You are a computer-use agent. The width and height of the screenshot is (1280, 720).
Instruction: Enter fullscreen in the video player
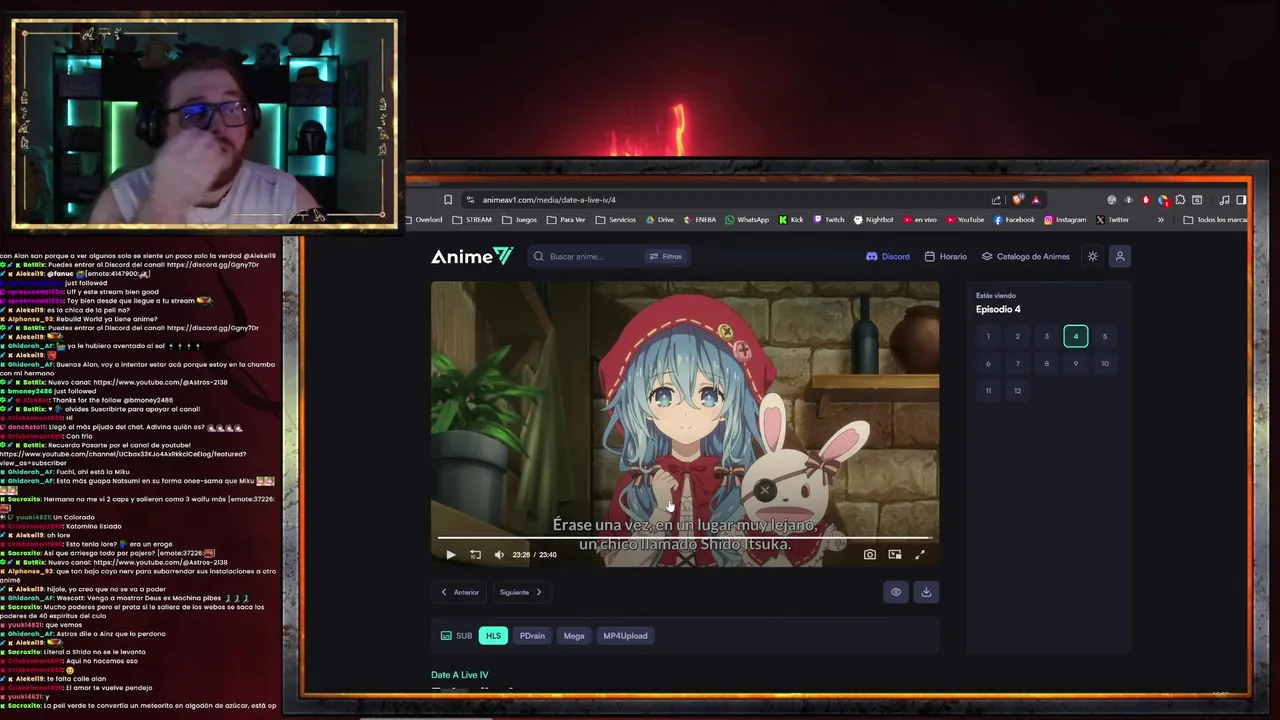pyautogui.click(x=920, y=554)
